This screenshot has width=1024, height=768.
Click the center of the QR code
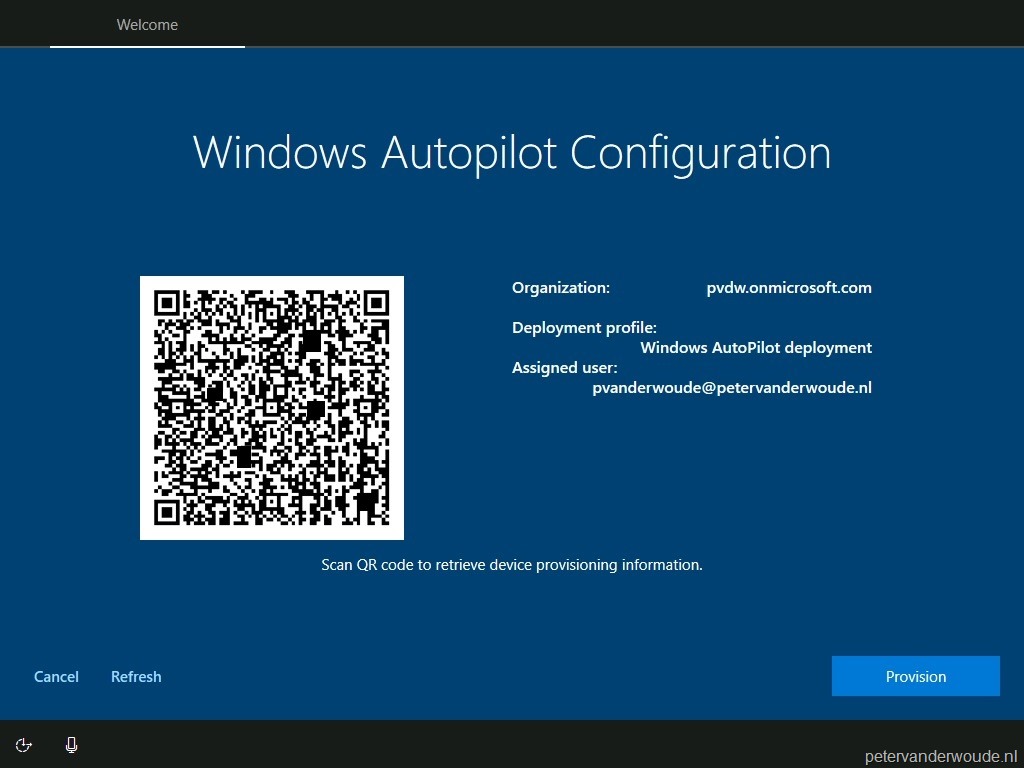point(272,407)
